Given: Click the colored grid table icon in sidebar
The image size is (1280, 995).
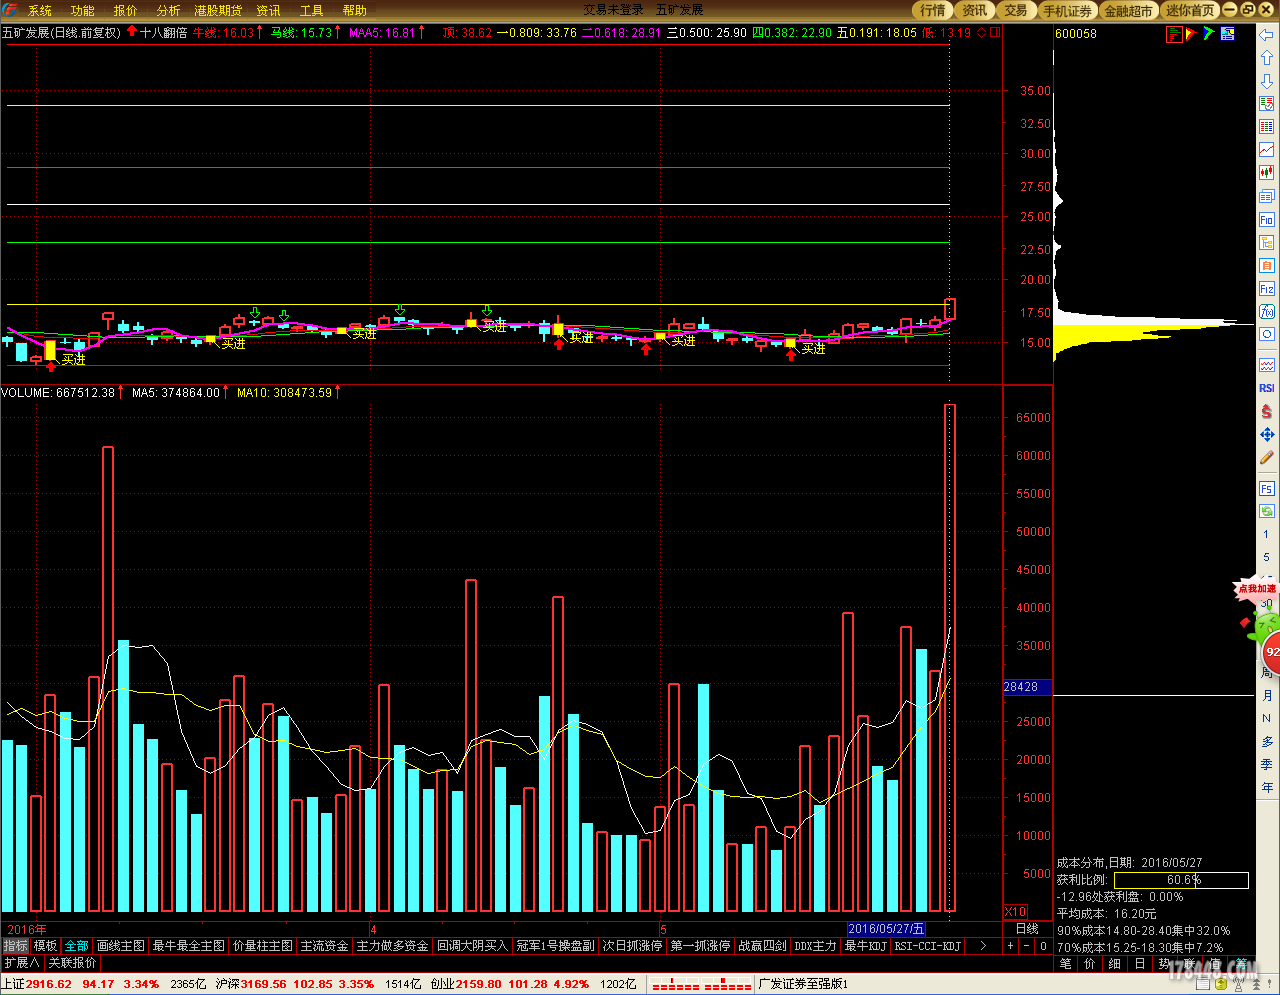Looking at the screenshot, I should (1267, 127).
